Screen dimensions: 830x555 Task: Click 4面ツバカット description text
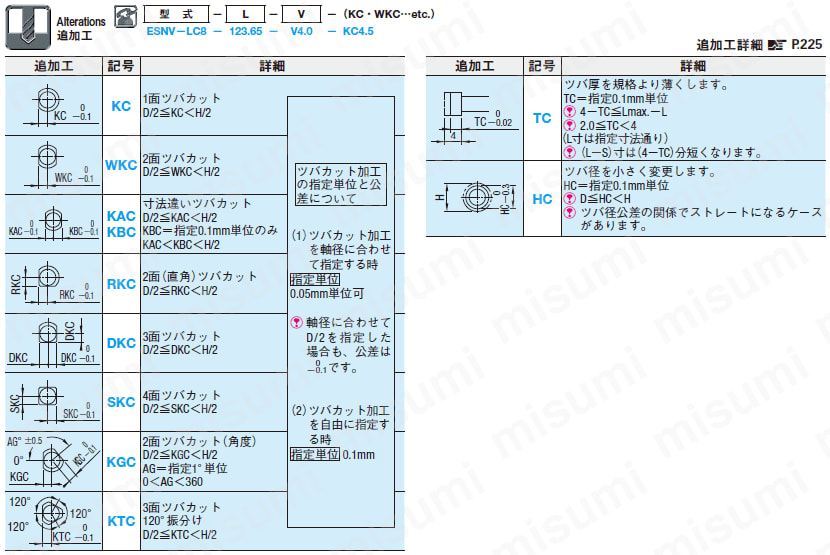(x=182, y=395)
